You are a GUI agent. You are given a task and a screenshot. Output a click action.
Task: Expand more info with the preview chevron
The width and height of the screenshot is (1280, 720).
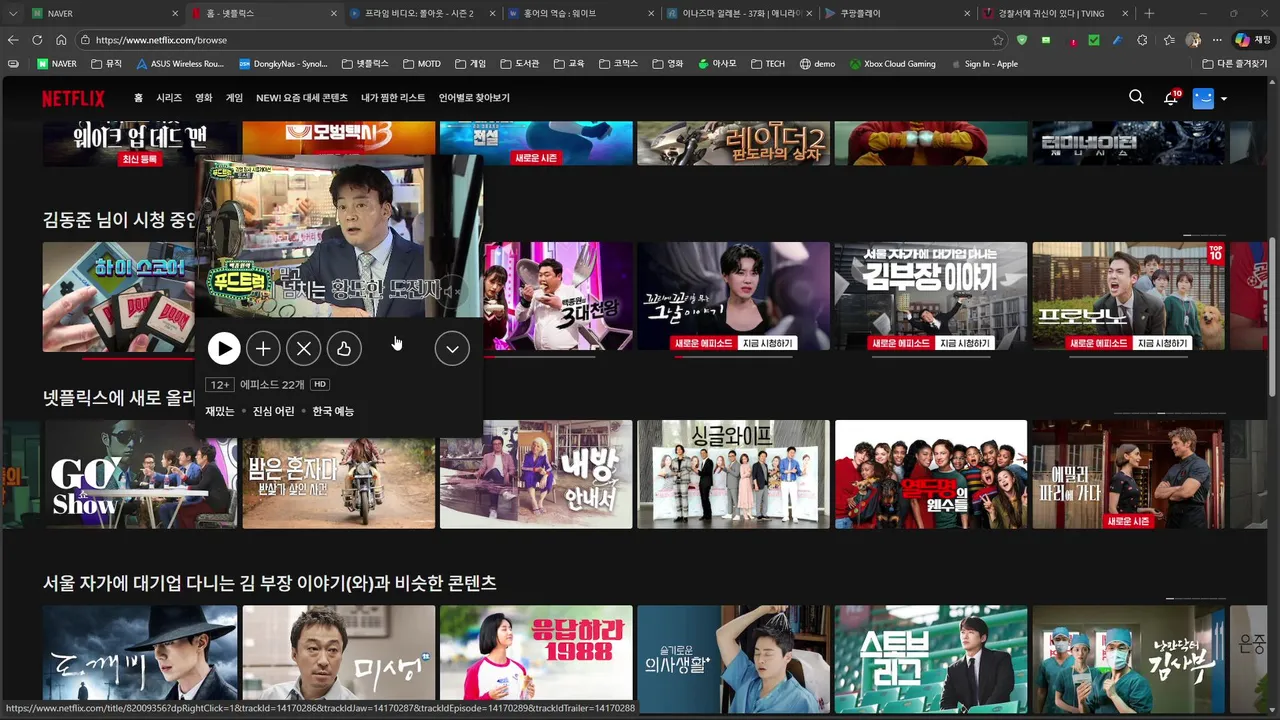pos(452,348)
